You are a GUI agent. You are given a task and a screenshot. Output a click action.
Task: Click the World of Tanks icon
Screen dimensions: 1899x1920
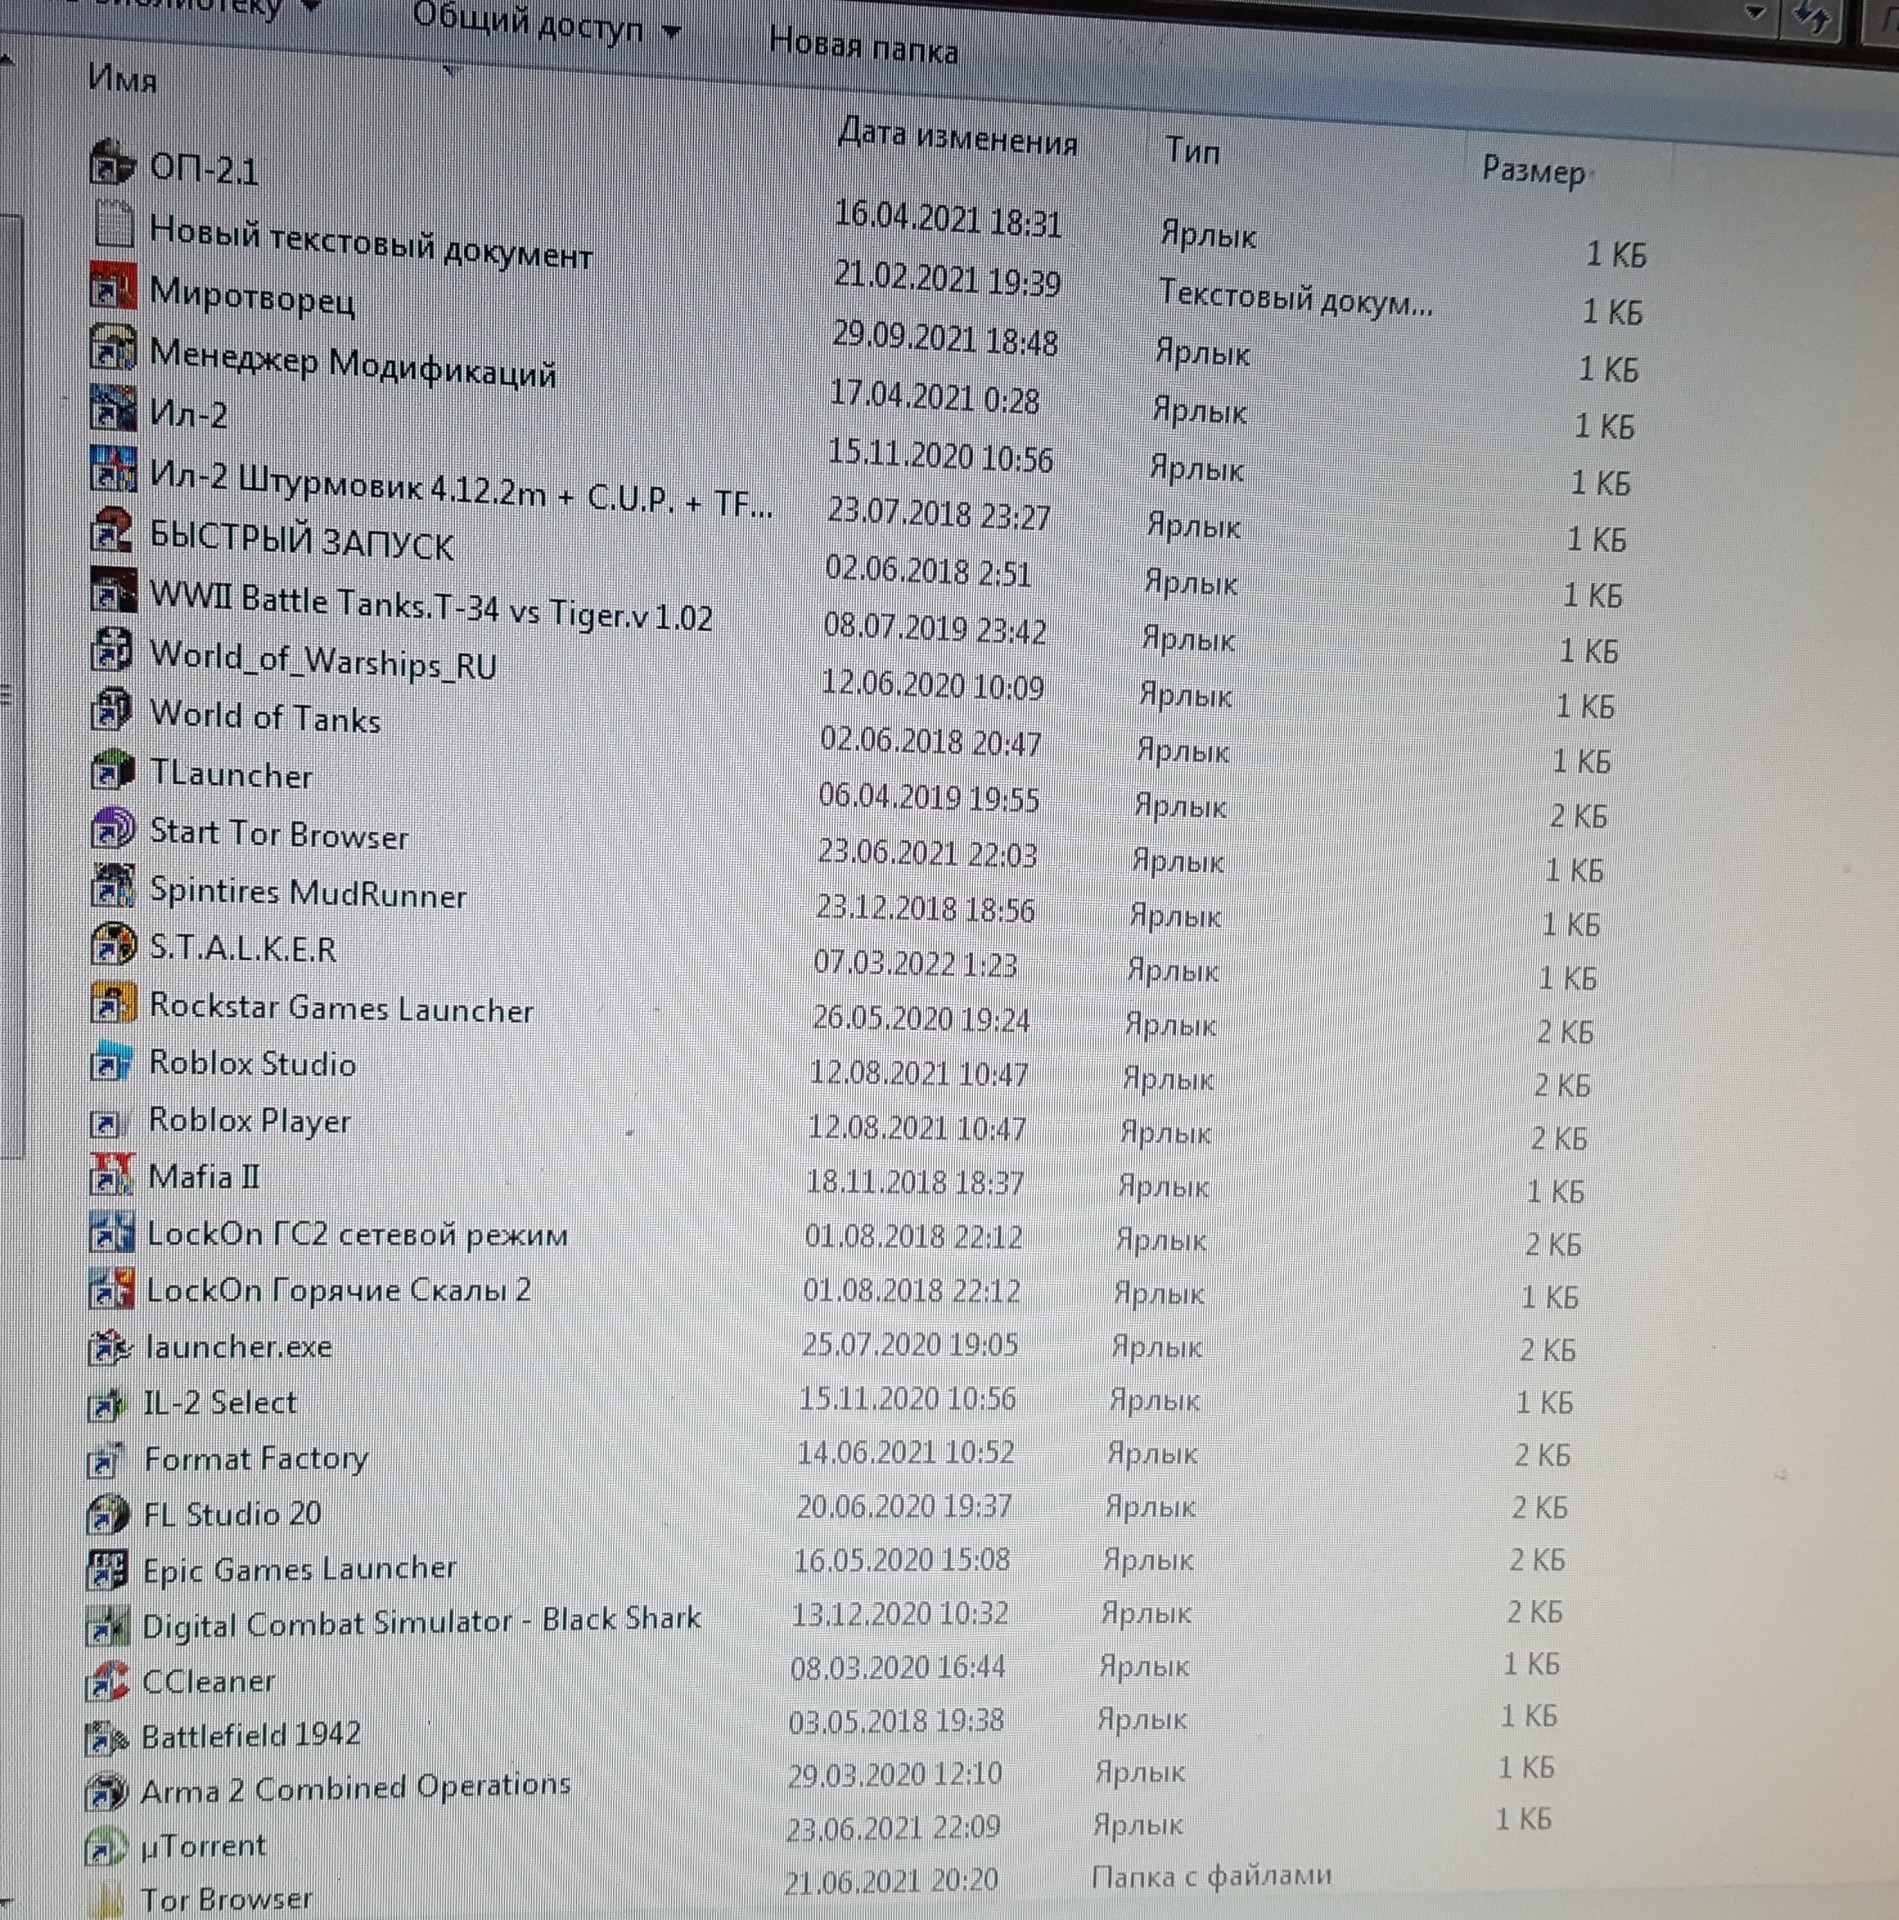click(112, 709)
